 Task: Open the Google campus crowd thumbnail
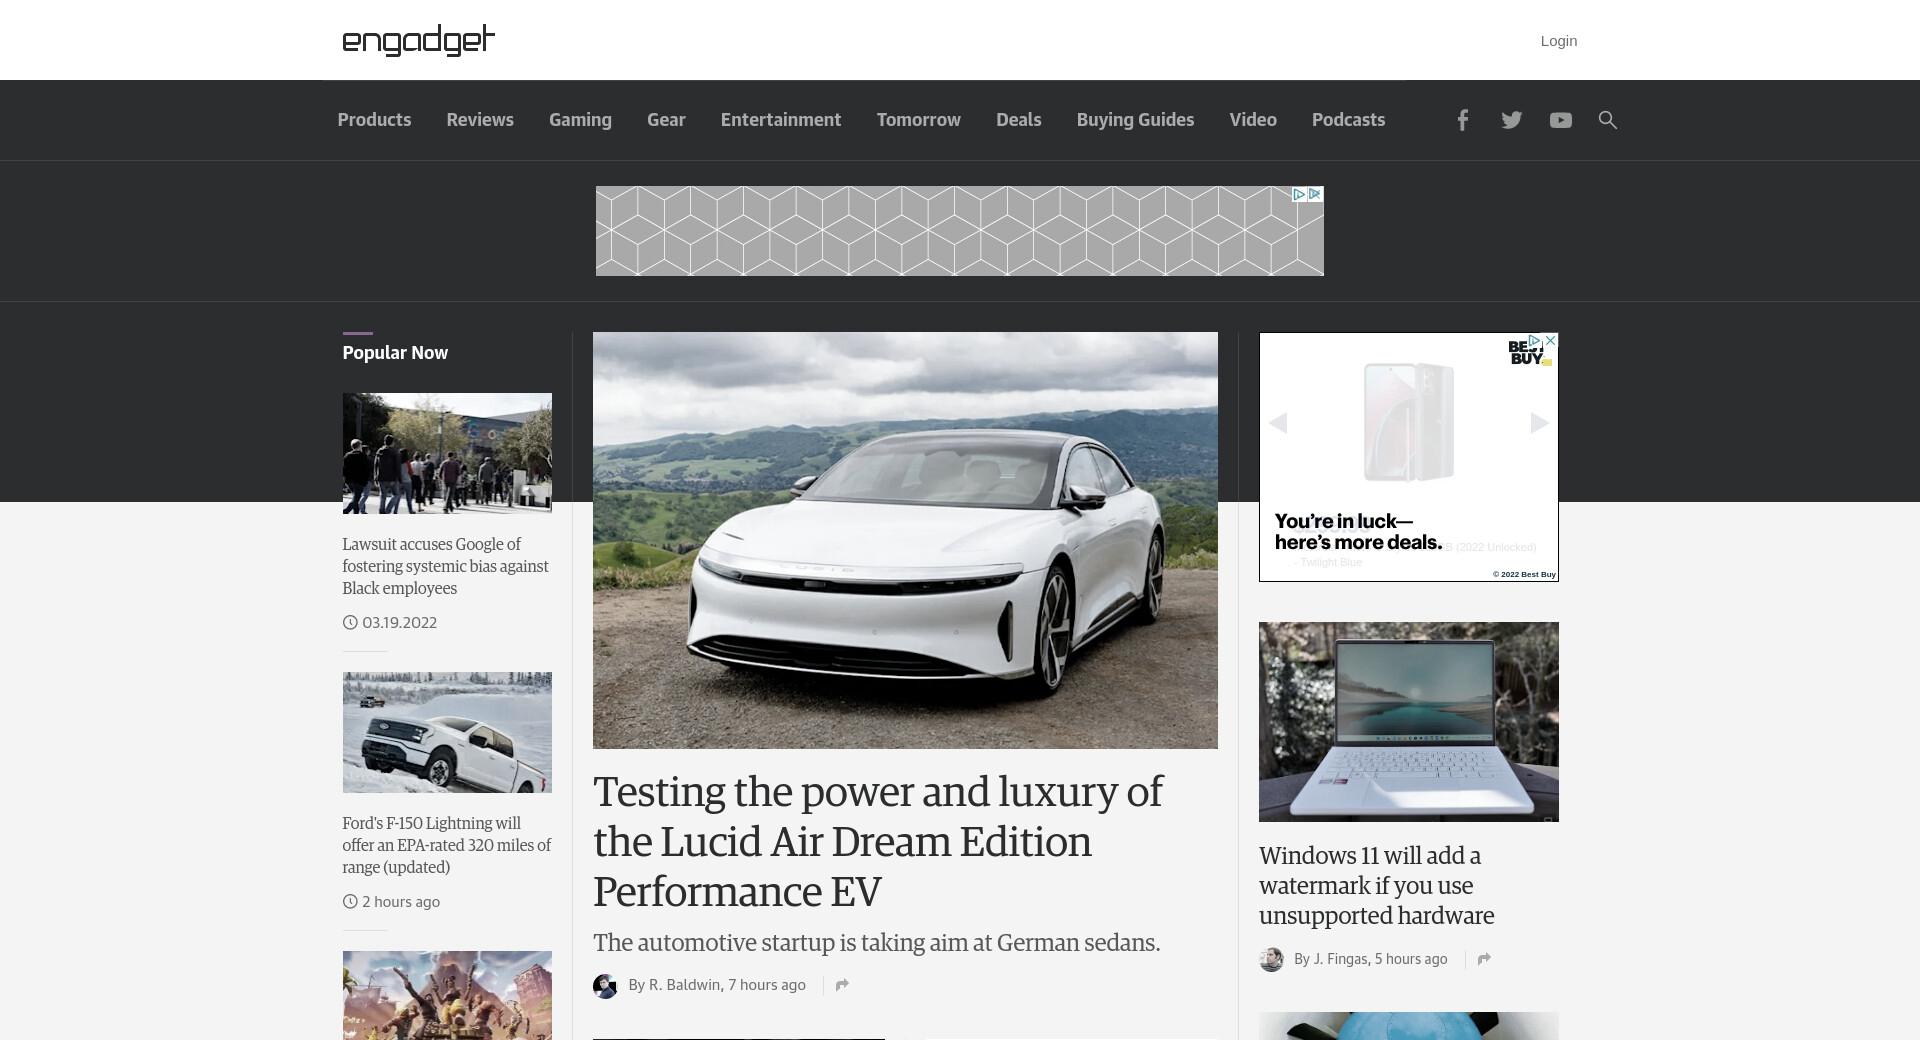coord(447,453)
